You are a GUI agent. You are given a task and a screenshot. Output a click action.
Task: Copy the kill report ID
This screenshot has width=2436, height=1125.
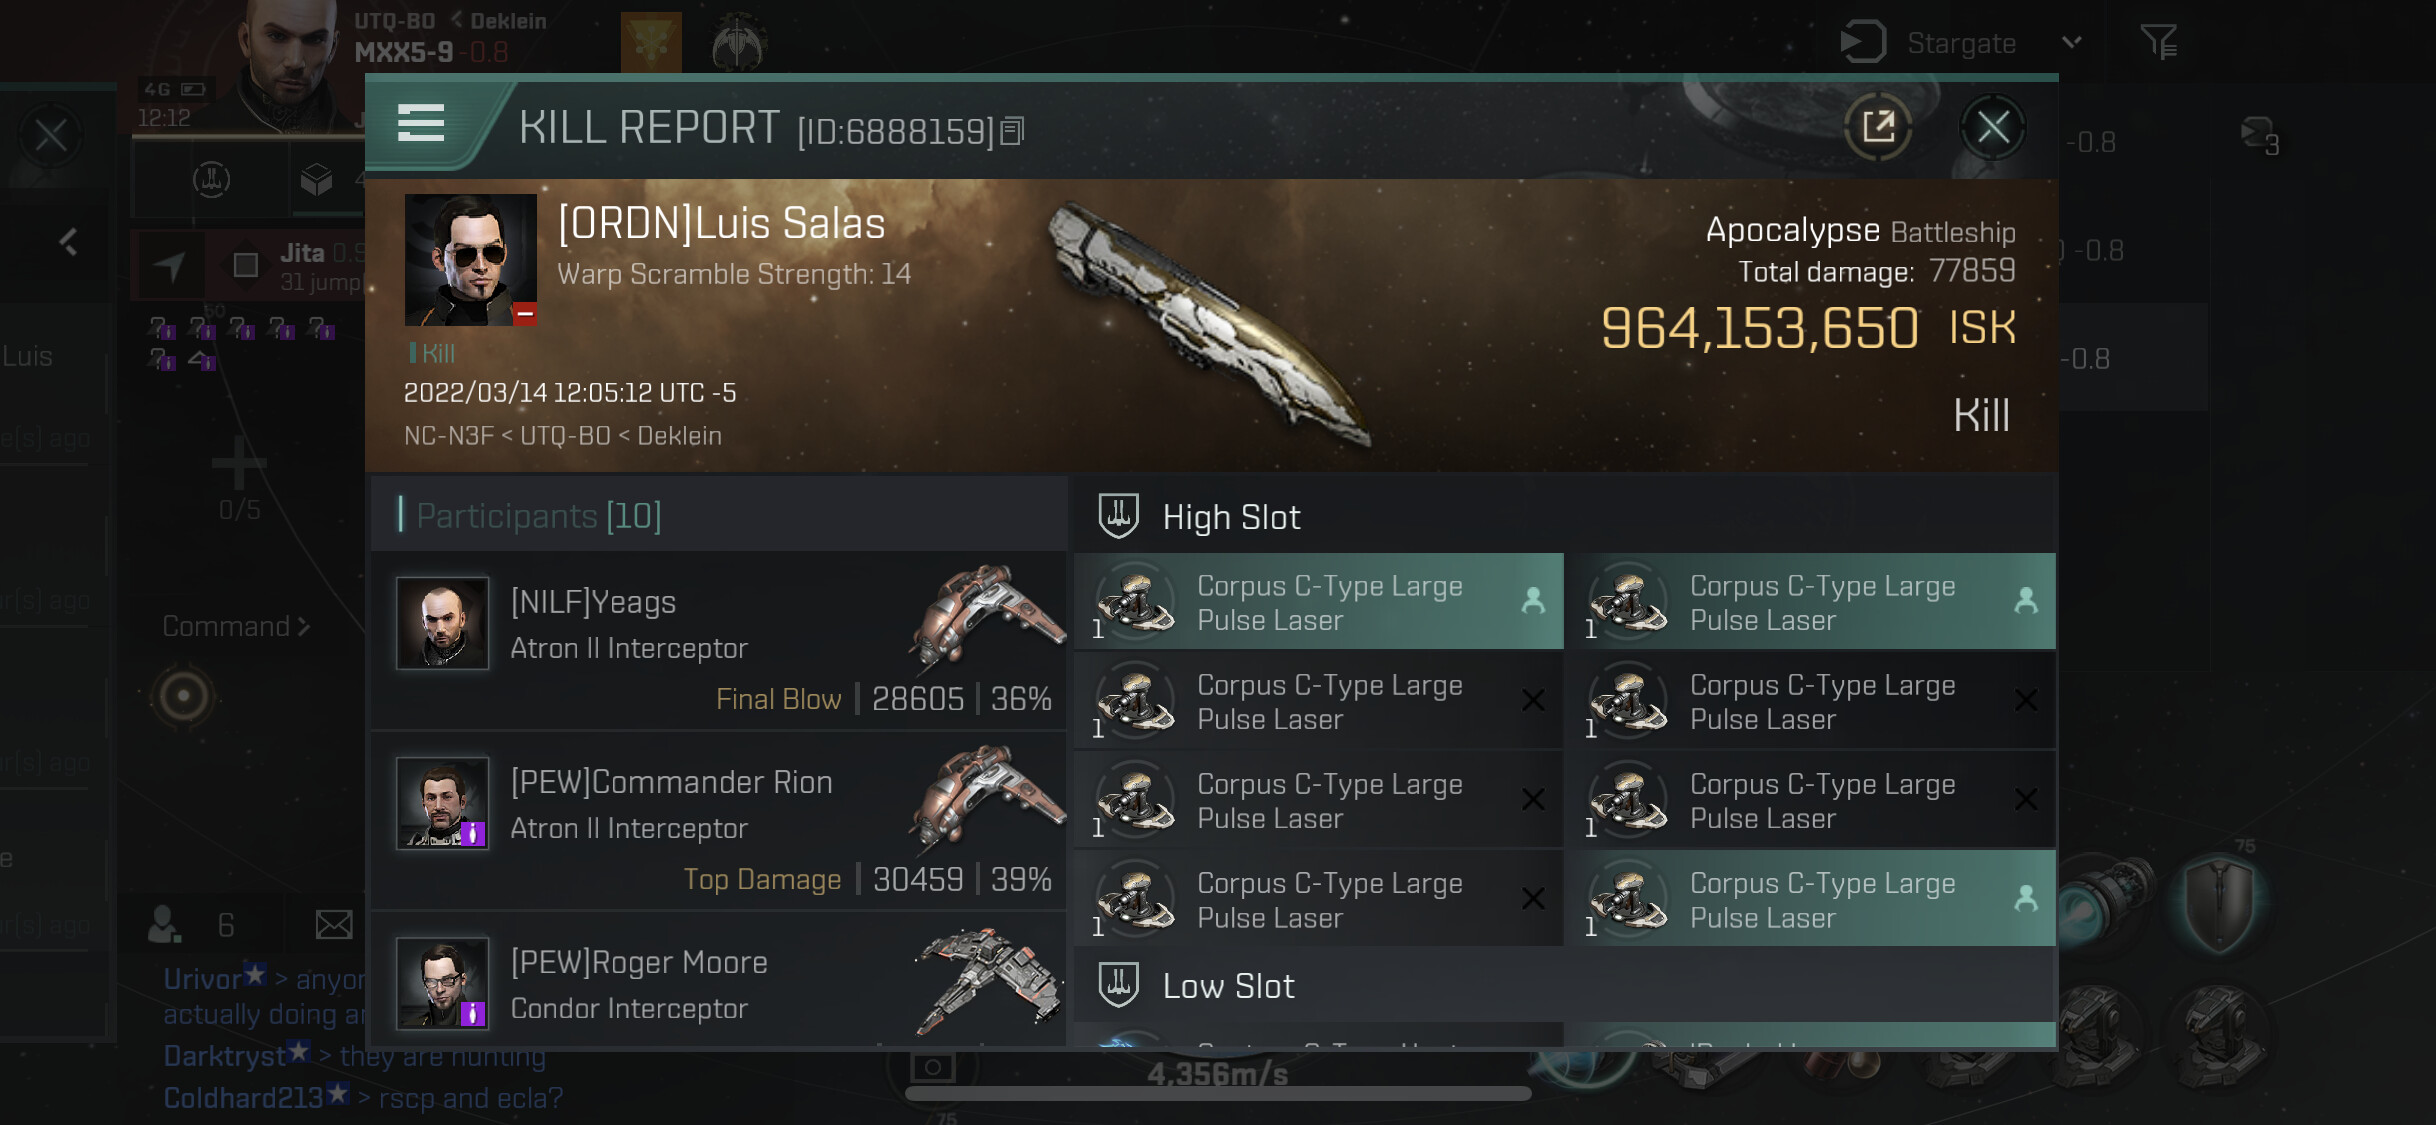pos(1012,131)
